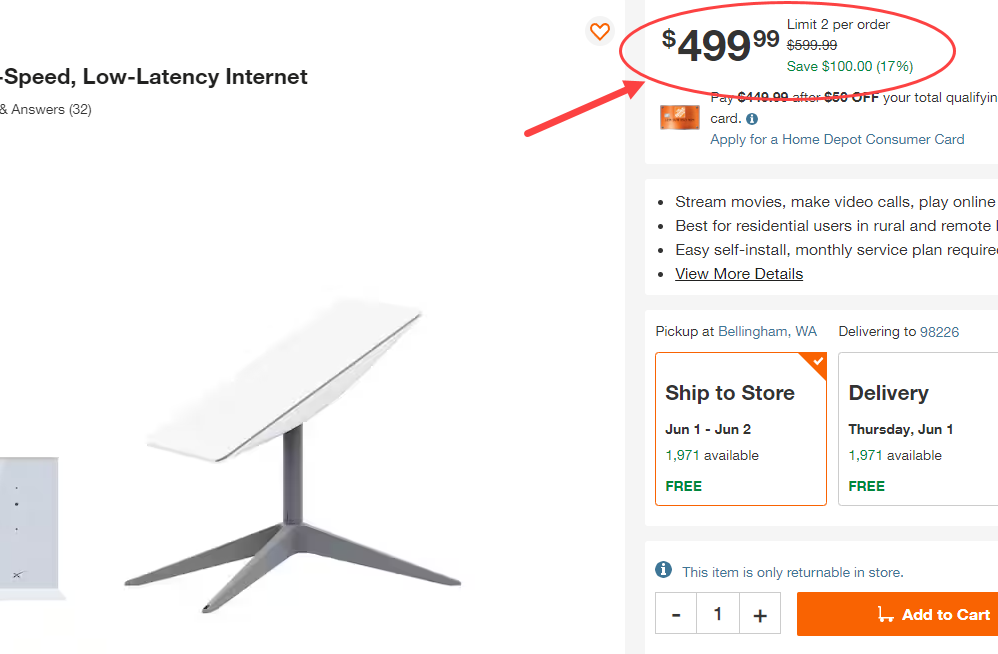Viewport: 998px width, 654px height.
Task: Change delivery ZIP code 98226
Action: pos(939,331)
